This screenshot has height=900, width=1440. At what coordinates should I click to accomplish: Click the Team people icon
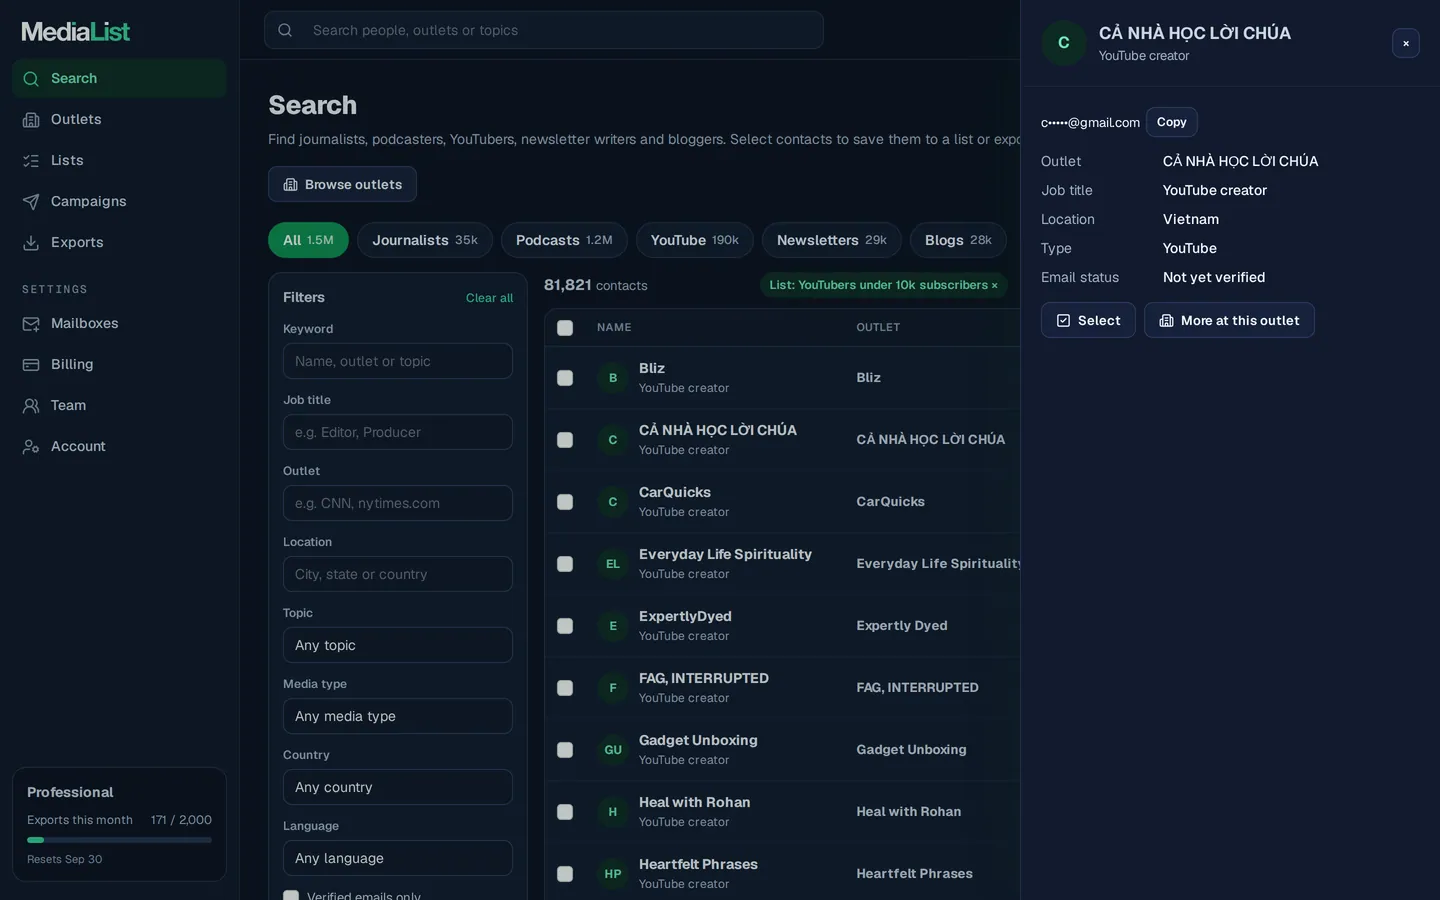click(x=31, y=406)
